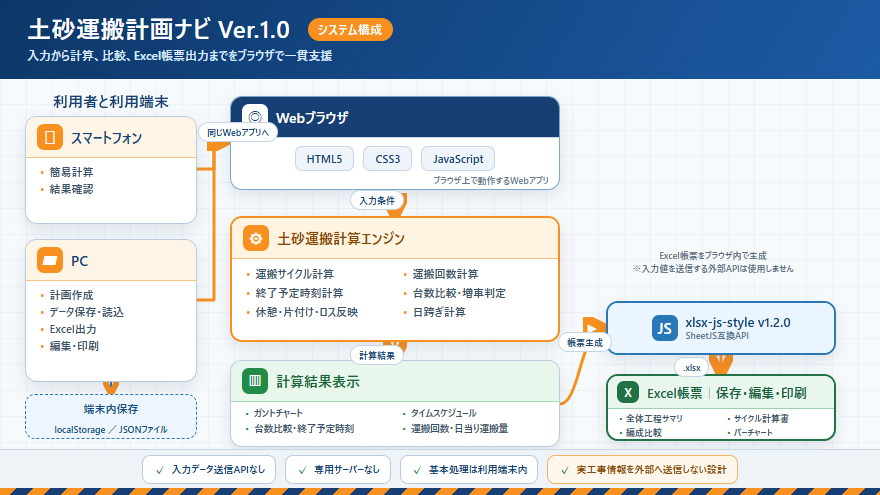
Task: Click the 帳票生成 flow label
Action: (x=585, y=342)
